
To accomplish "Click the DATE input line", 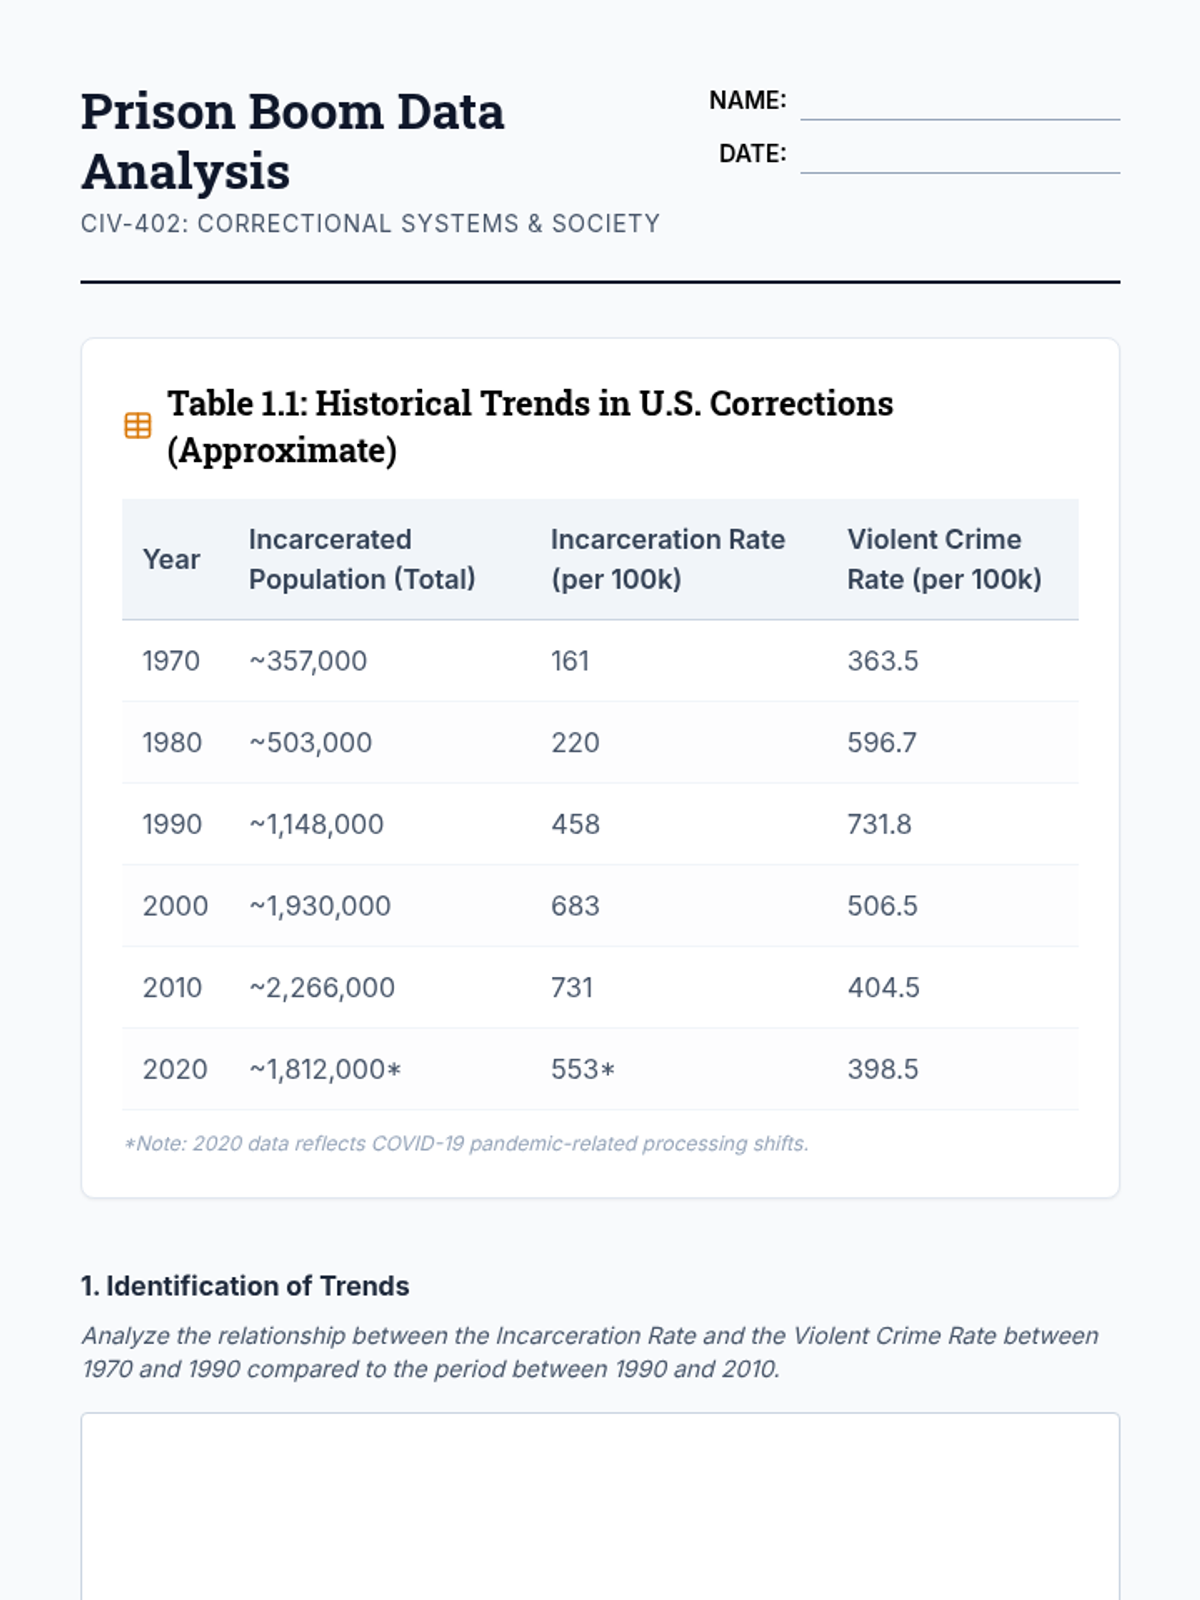I will tap(959, 157).
